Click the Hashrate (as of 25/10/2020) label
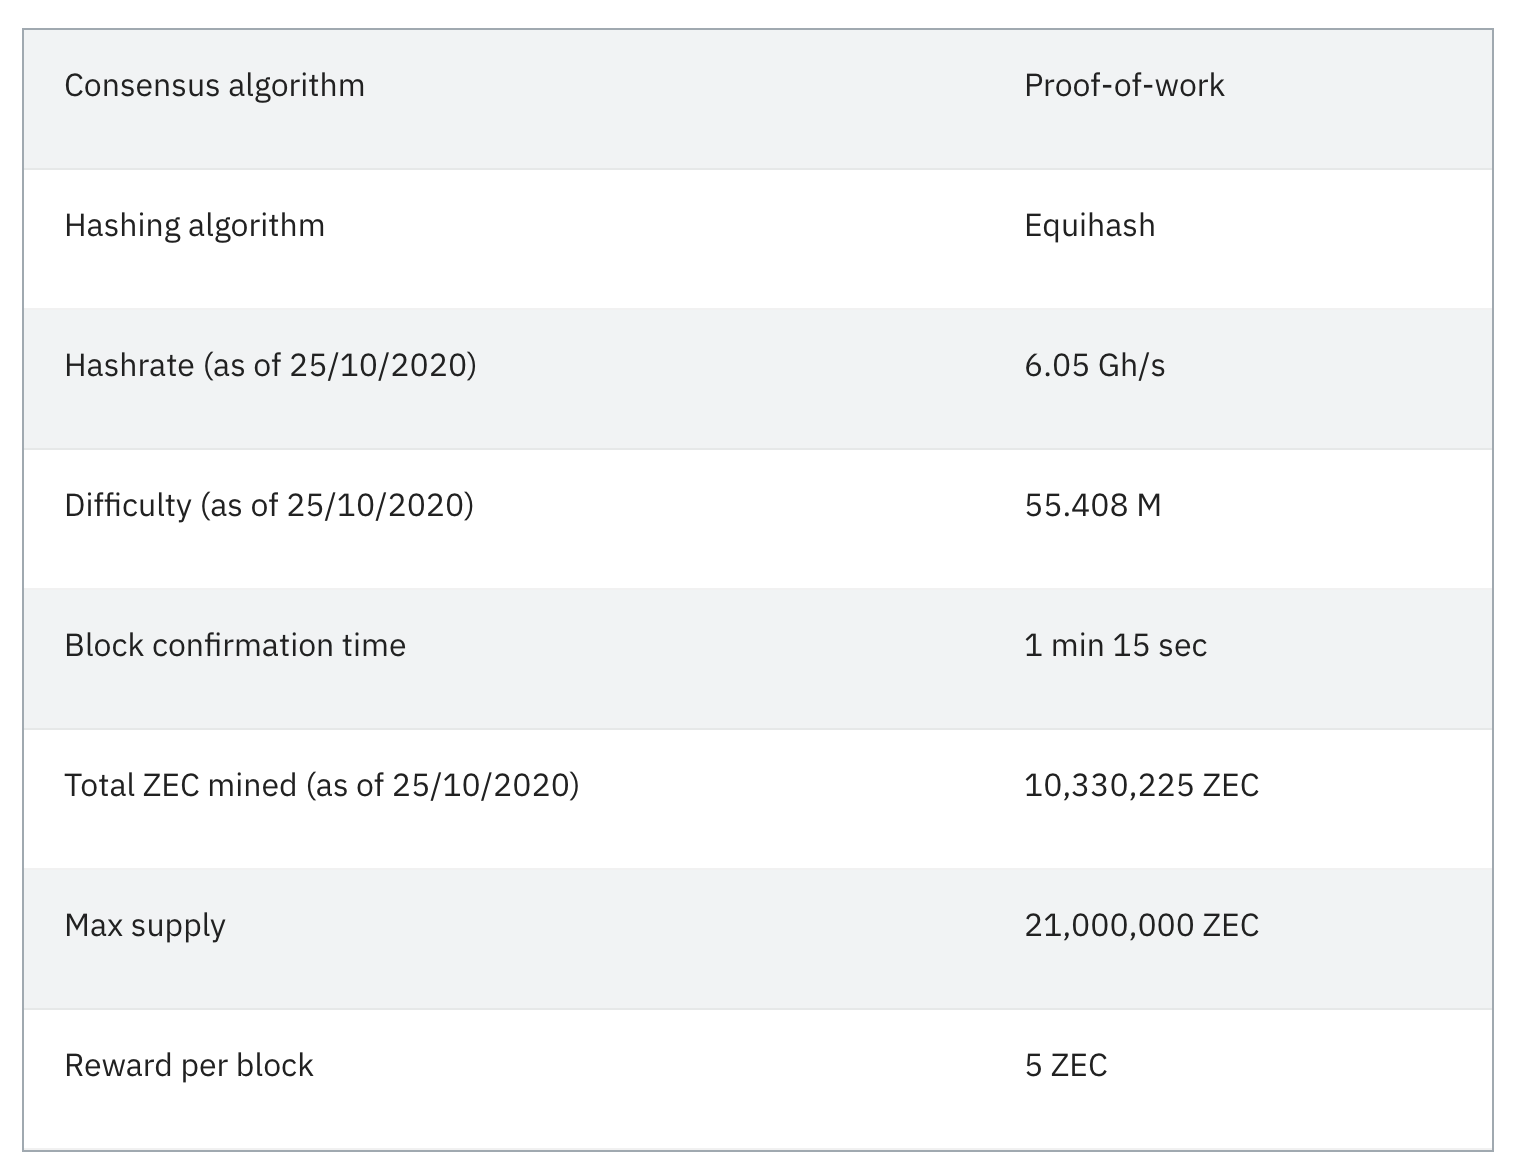1522x1170 pixels. click(x=270, y=366)
